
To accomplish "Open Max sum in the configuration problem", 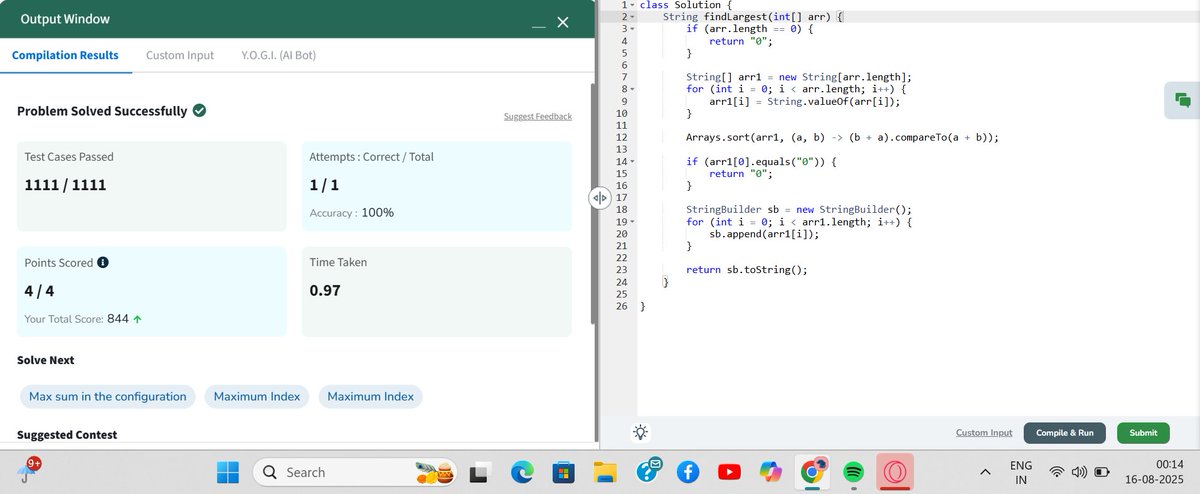I will pyautogui.click(x=108, y=397).
